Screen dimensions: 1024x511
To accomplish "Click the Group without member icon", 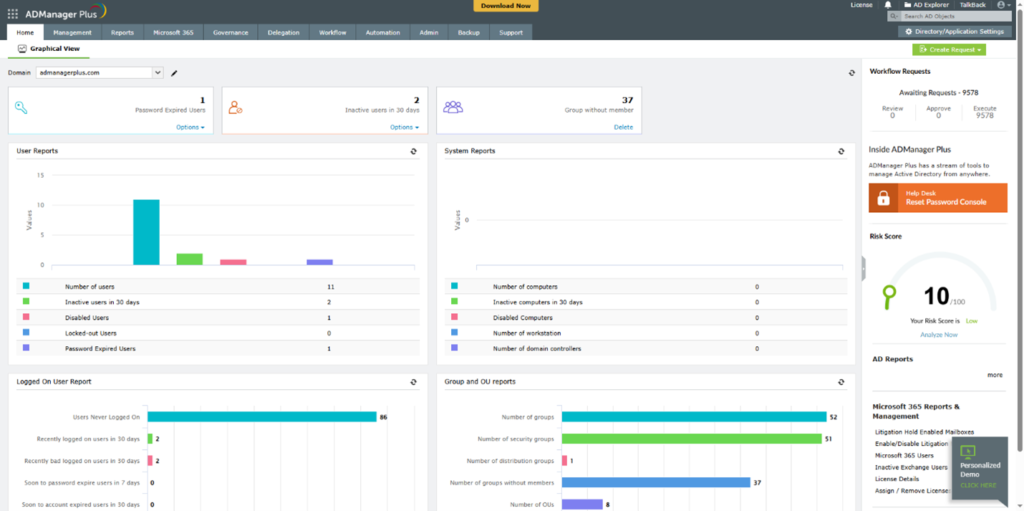I will 453,107.
